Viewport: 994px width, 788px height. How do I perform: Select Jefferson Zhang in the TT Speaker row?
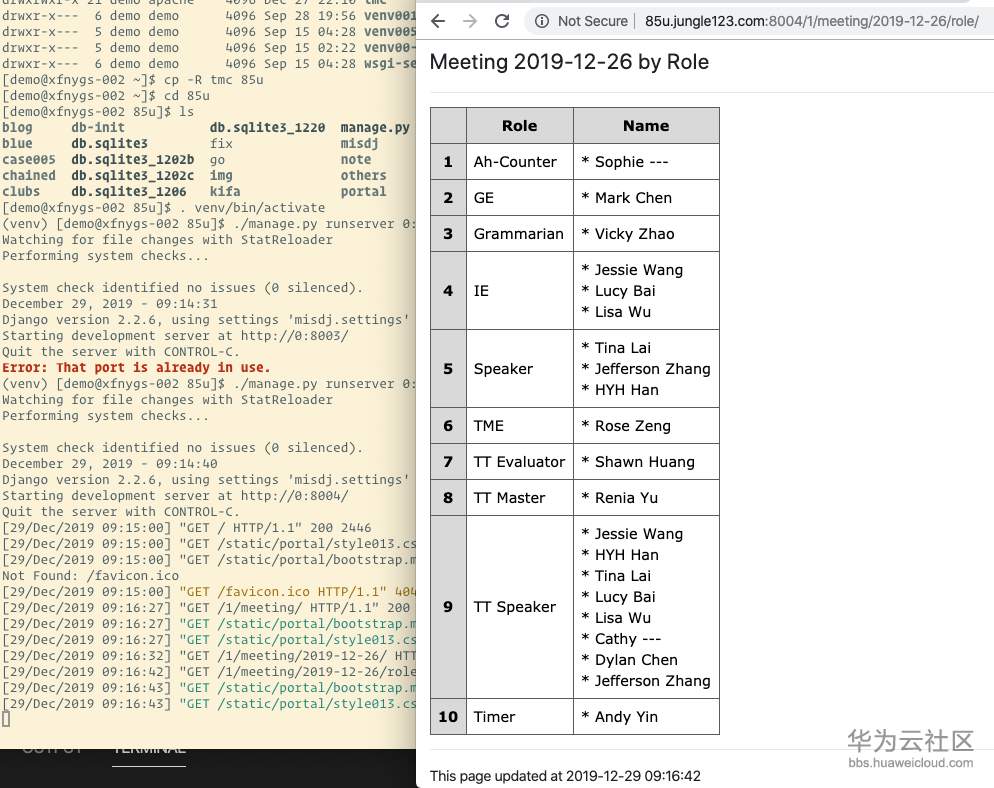pyautogui.click(x=652, y=681)
